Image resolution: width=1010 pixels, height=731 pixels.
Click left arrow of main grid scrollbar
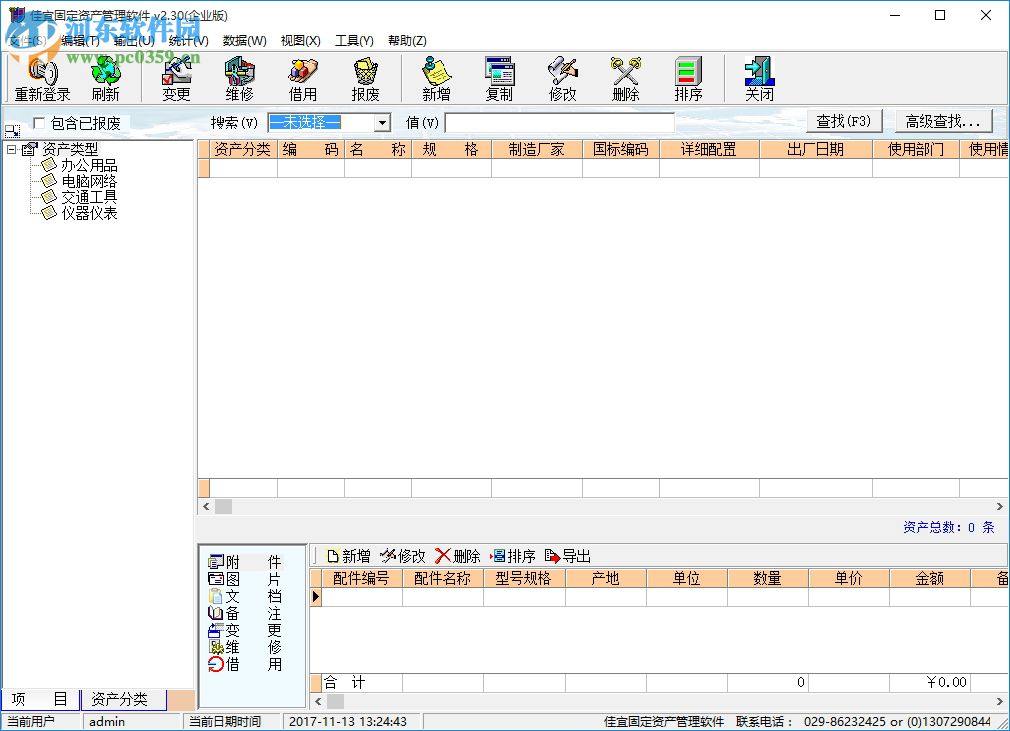(x=206, y=507)
